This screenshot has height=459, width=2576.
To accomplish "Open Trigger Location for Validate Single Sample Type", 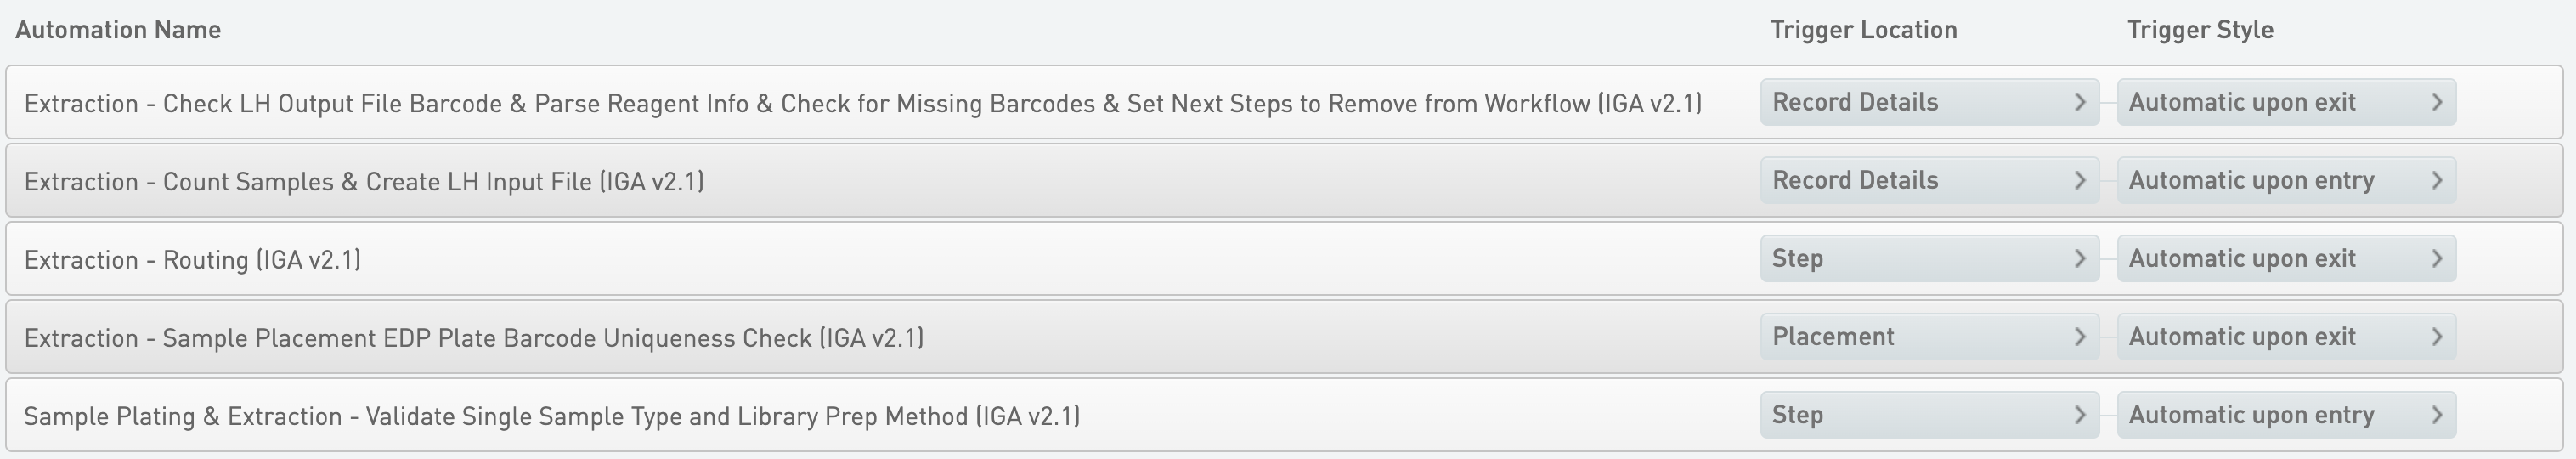I will click(x=1928, y=415).
